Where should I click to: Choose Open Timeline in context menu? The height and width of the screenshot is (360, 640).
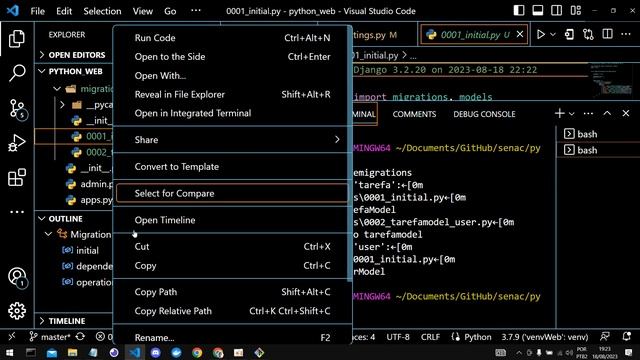232,220
